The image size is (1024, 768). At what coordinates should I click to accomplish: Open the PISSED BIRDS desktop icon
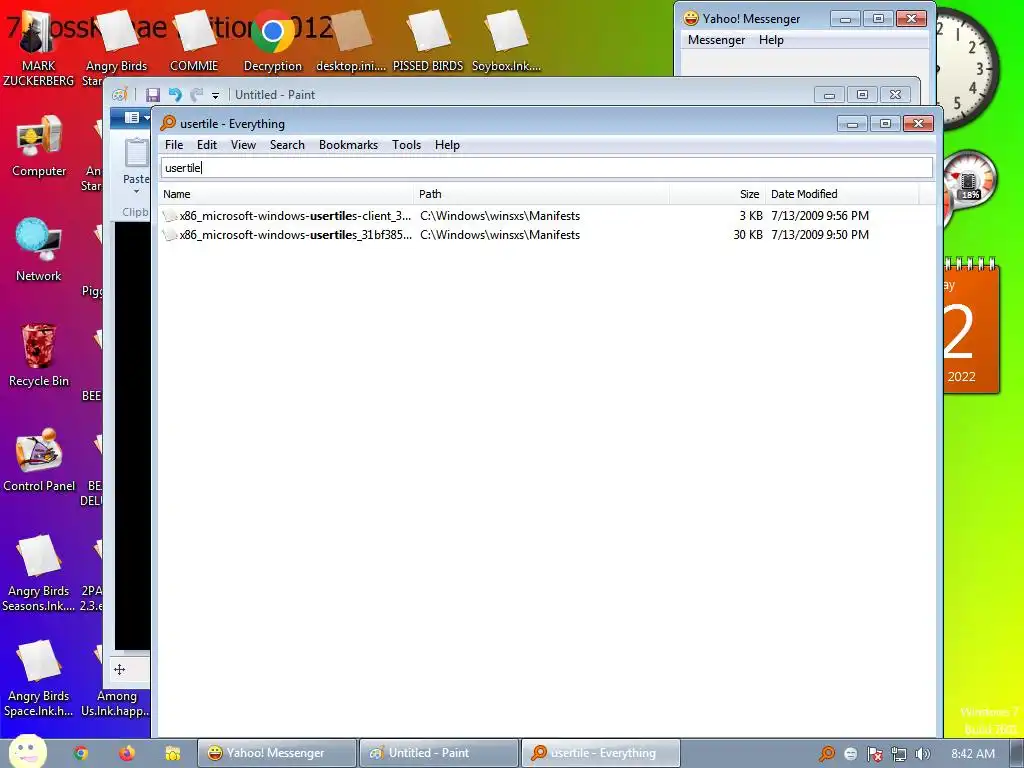428,40
